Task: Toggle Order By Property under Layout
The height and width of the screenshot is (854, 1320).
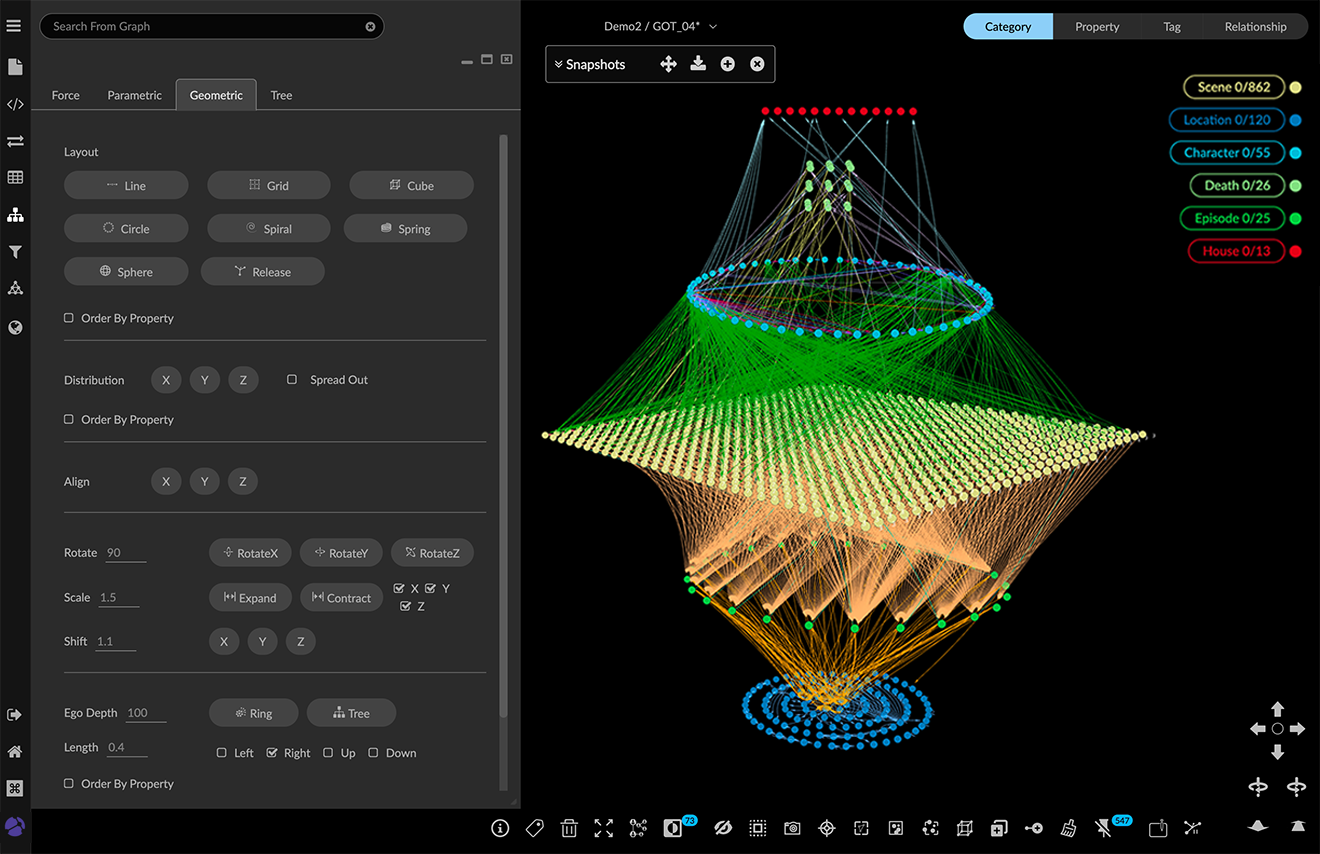Action: (69, 318)
